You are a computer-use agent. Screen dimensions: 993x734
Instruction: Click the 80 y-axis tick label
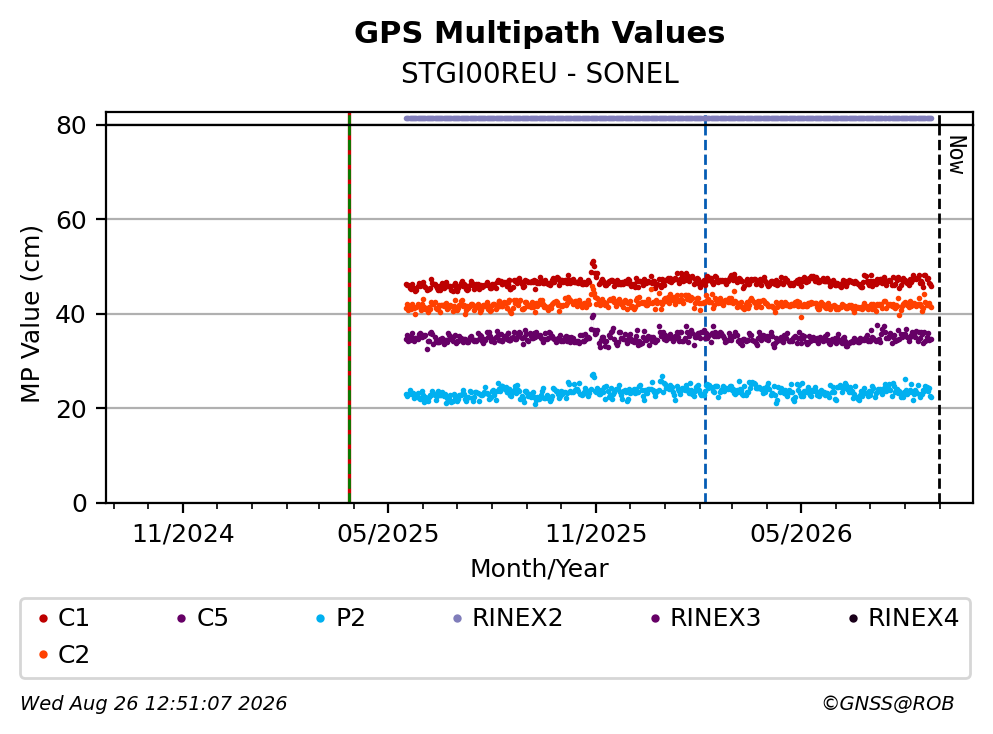[71, 125]
